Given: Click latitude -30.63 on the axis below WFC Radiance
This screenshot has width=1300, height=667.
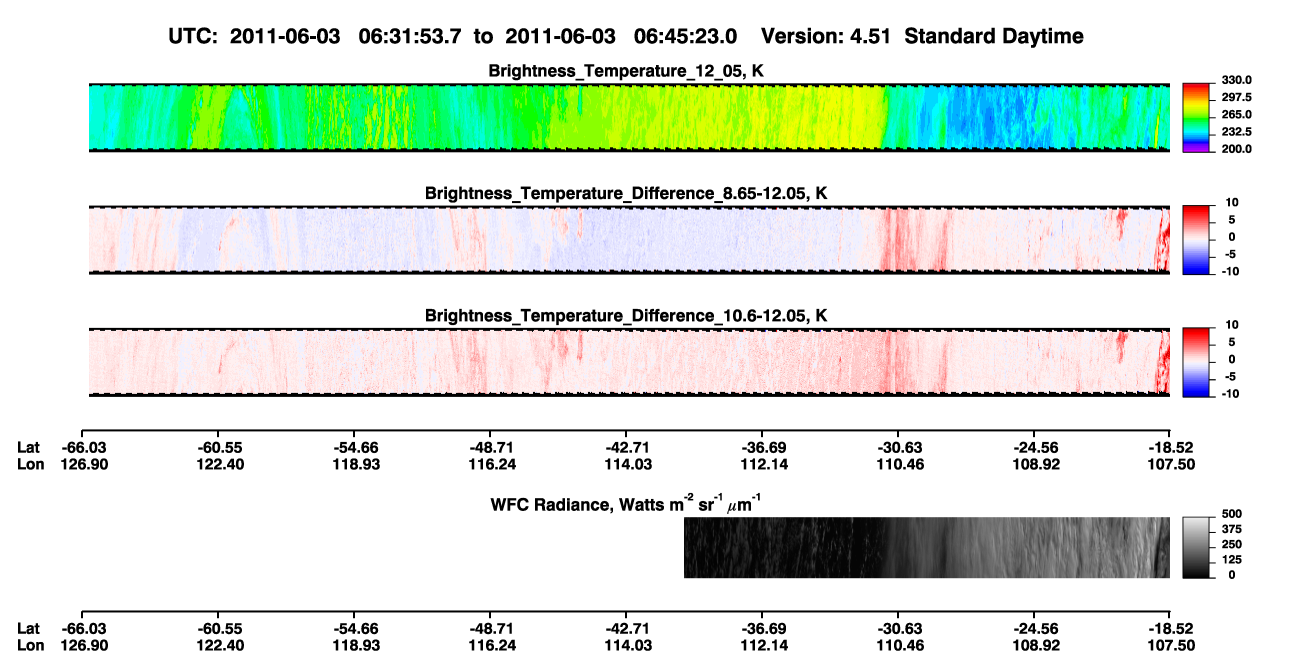Looking at the screenshot, I should 899,628.
